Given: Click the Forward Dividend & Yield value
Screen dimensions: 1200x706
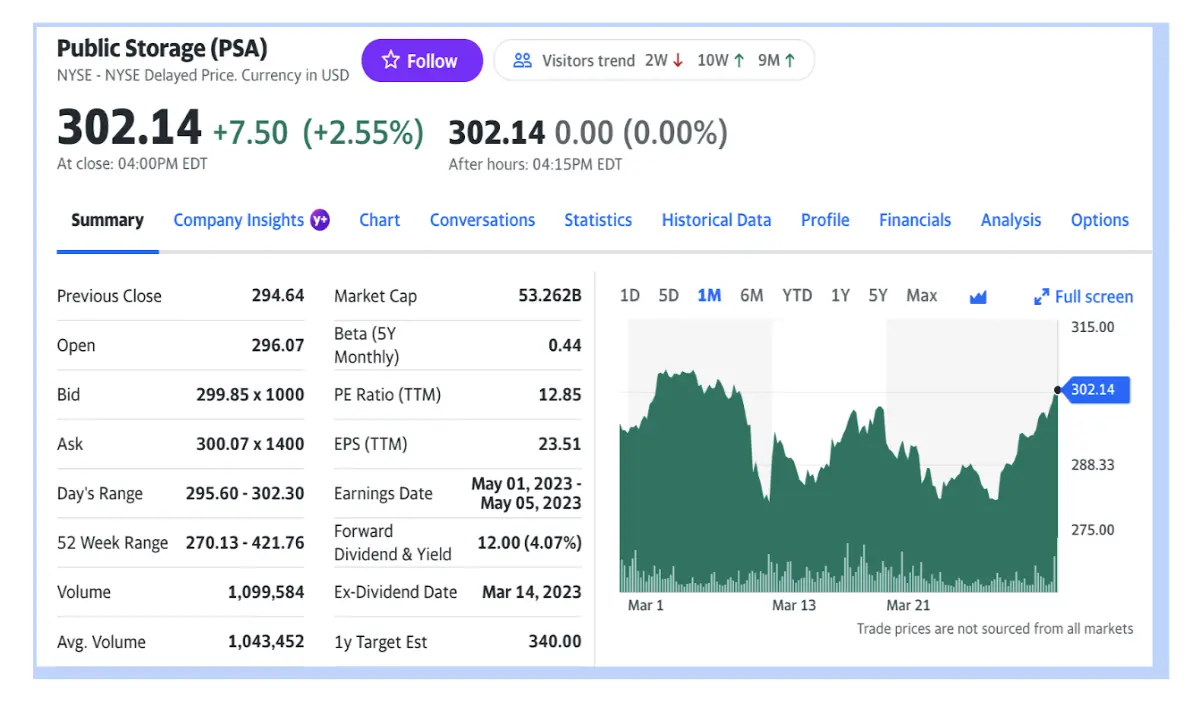Looking at the screenshot, I should click(529, 543).
